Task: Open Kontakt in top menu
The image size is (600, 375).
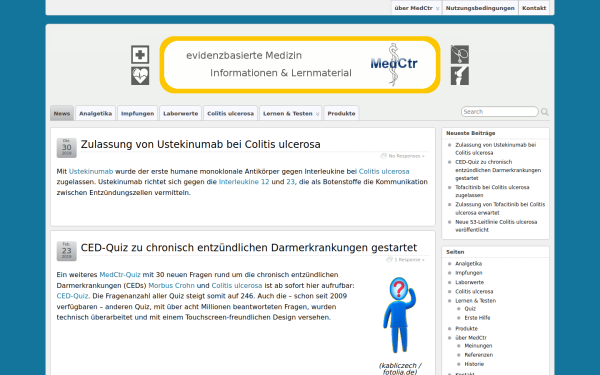Action: pyautogui.click(x=534, y=8)
